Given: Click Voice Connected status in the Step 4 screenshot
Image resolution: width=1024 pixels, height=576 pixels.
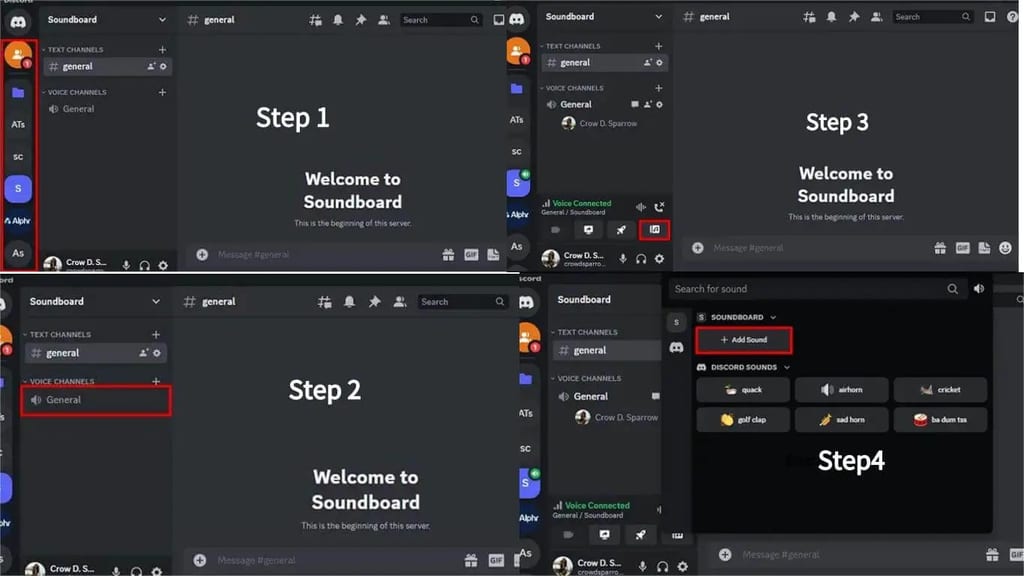Looking at the screenshot, I should pos(597,505).
